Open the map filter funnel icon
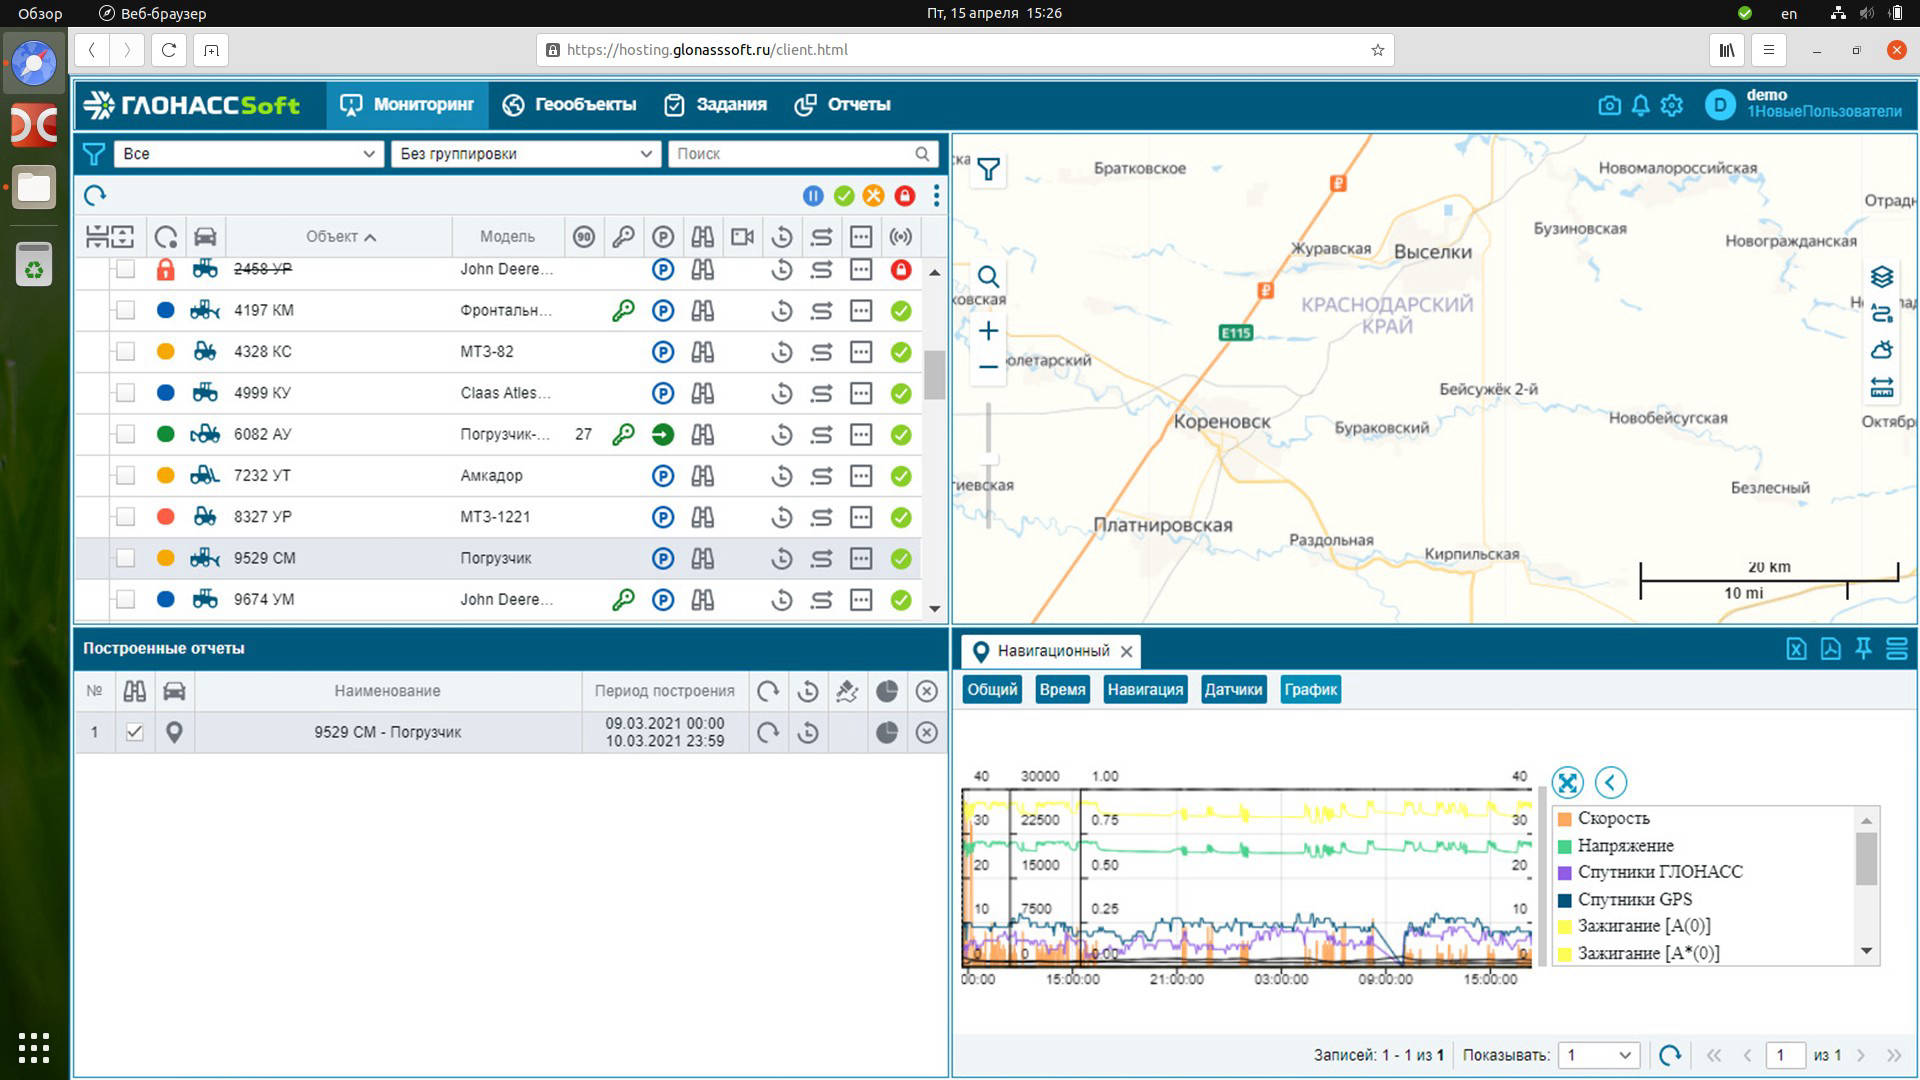The width and height of the screenshot is (1920, 1080). [x=988, y=170]
